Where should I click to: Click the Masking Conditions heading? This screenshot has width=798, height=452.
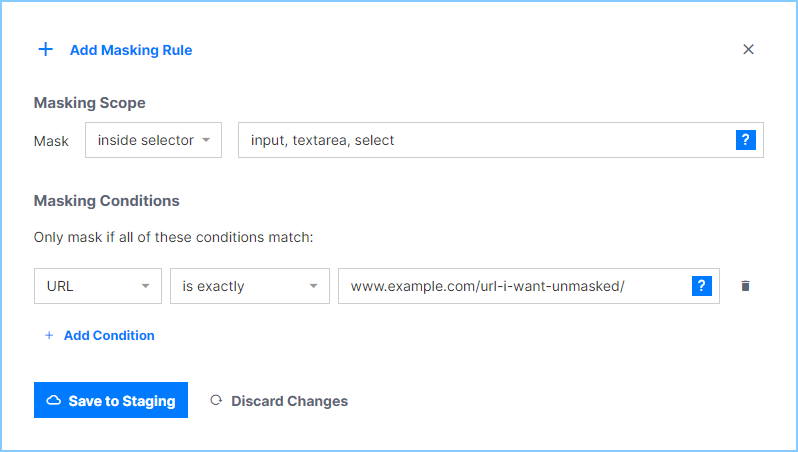(107, 201)
